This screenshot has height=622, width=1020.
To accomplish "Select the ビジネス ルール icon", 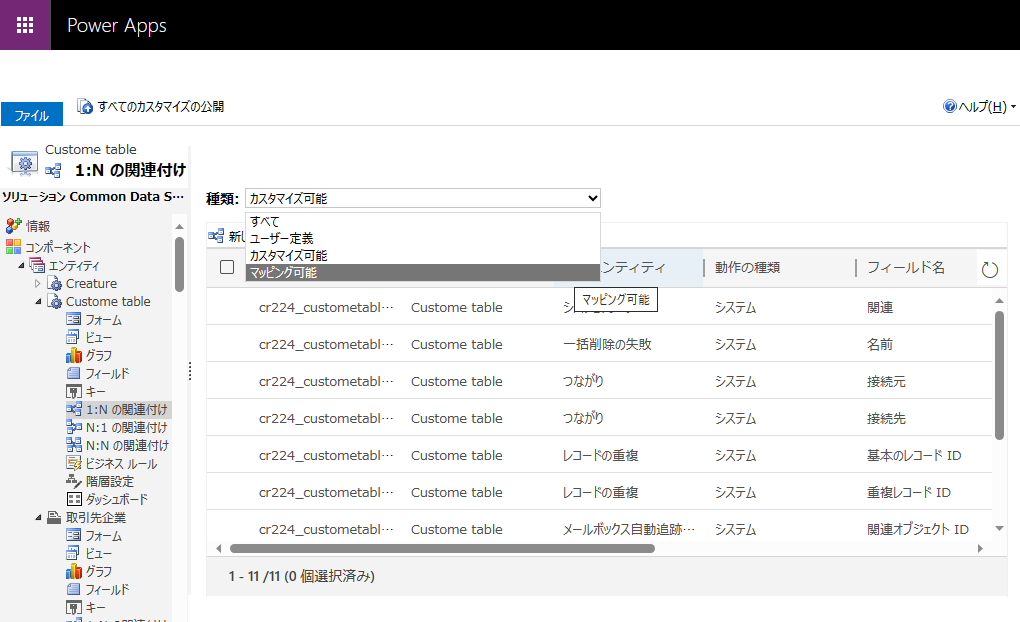I will [x=74, y=463].
